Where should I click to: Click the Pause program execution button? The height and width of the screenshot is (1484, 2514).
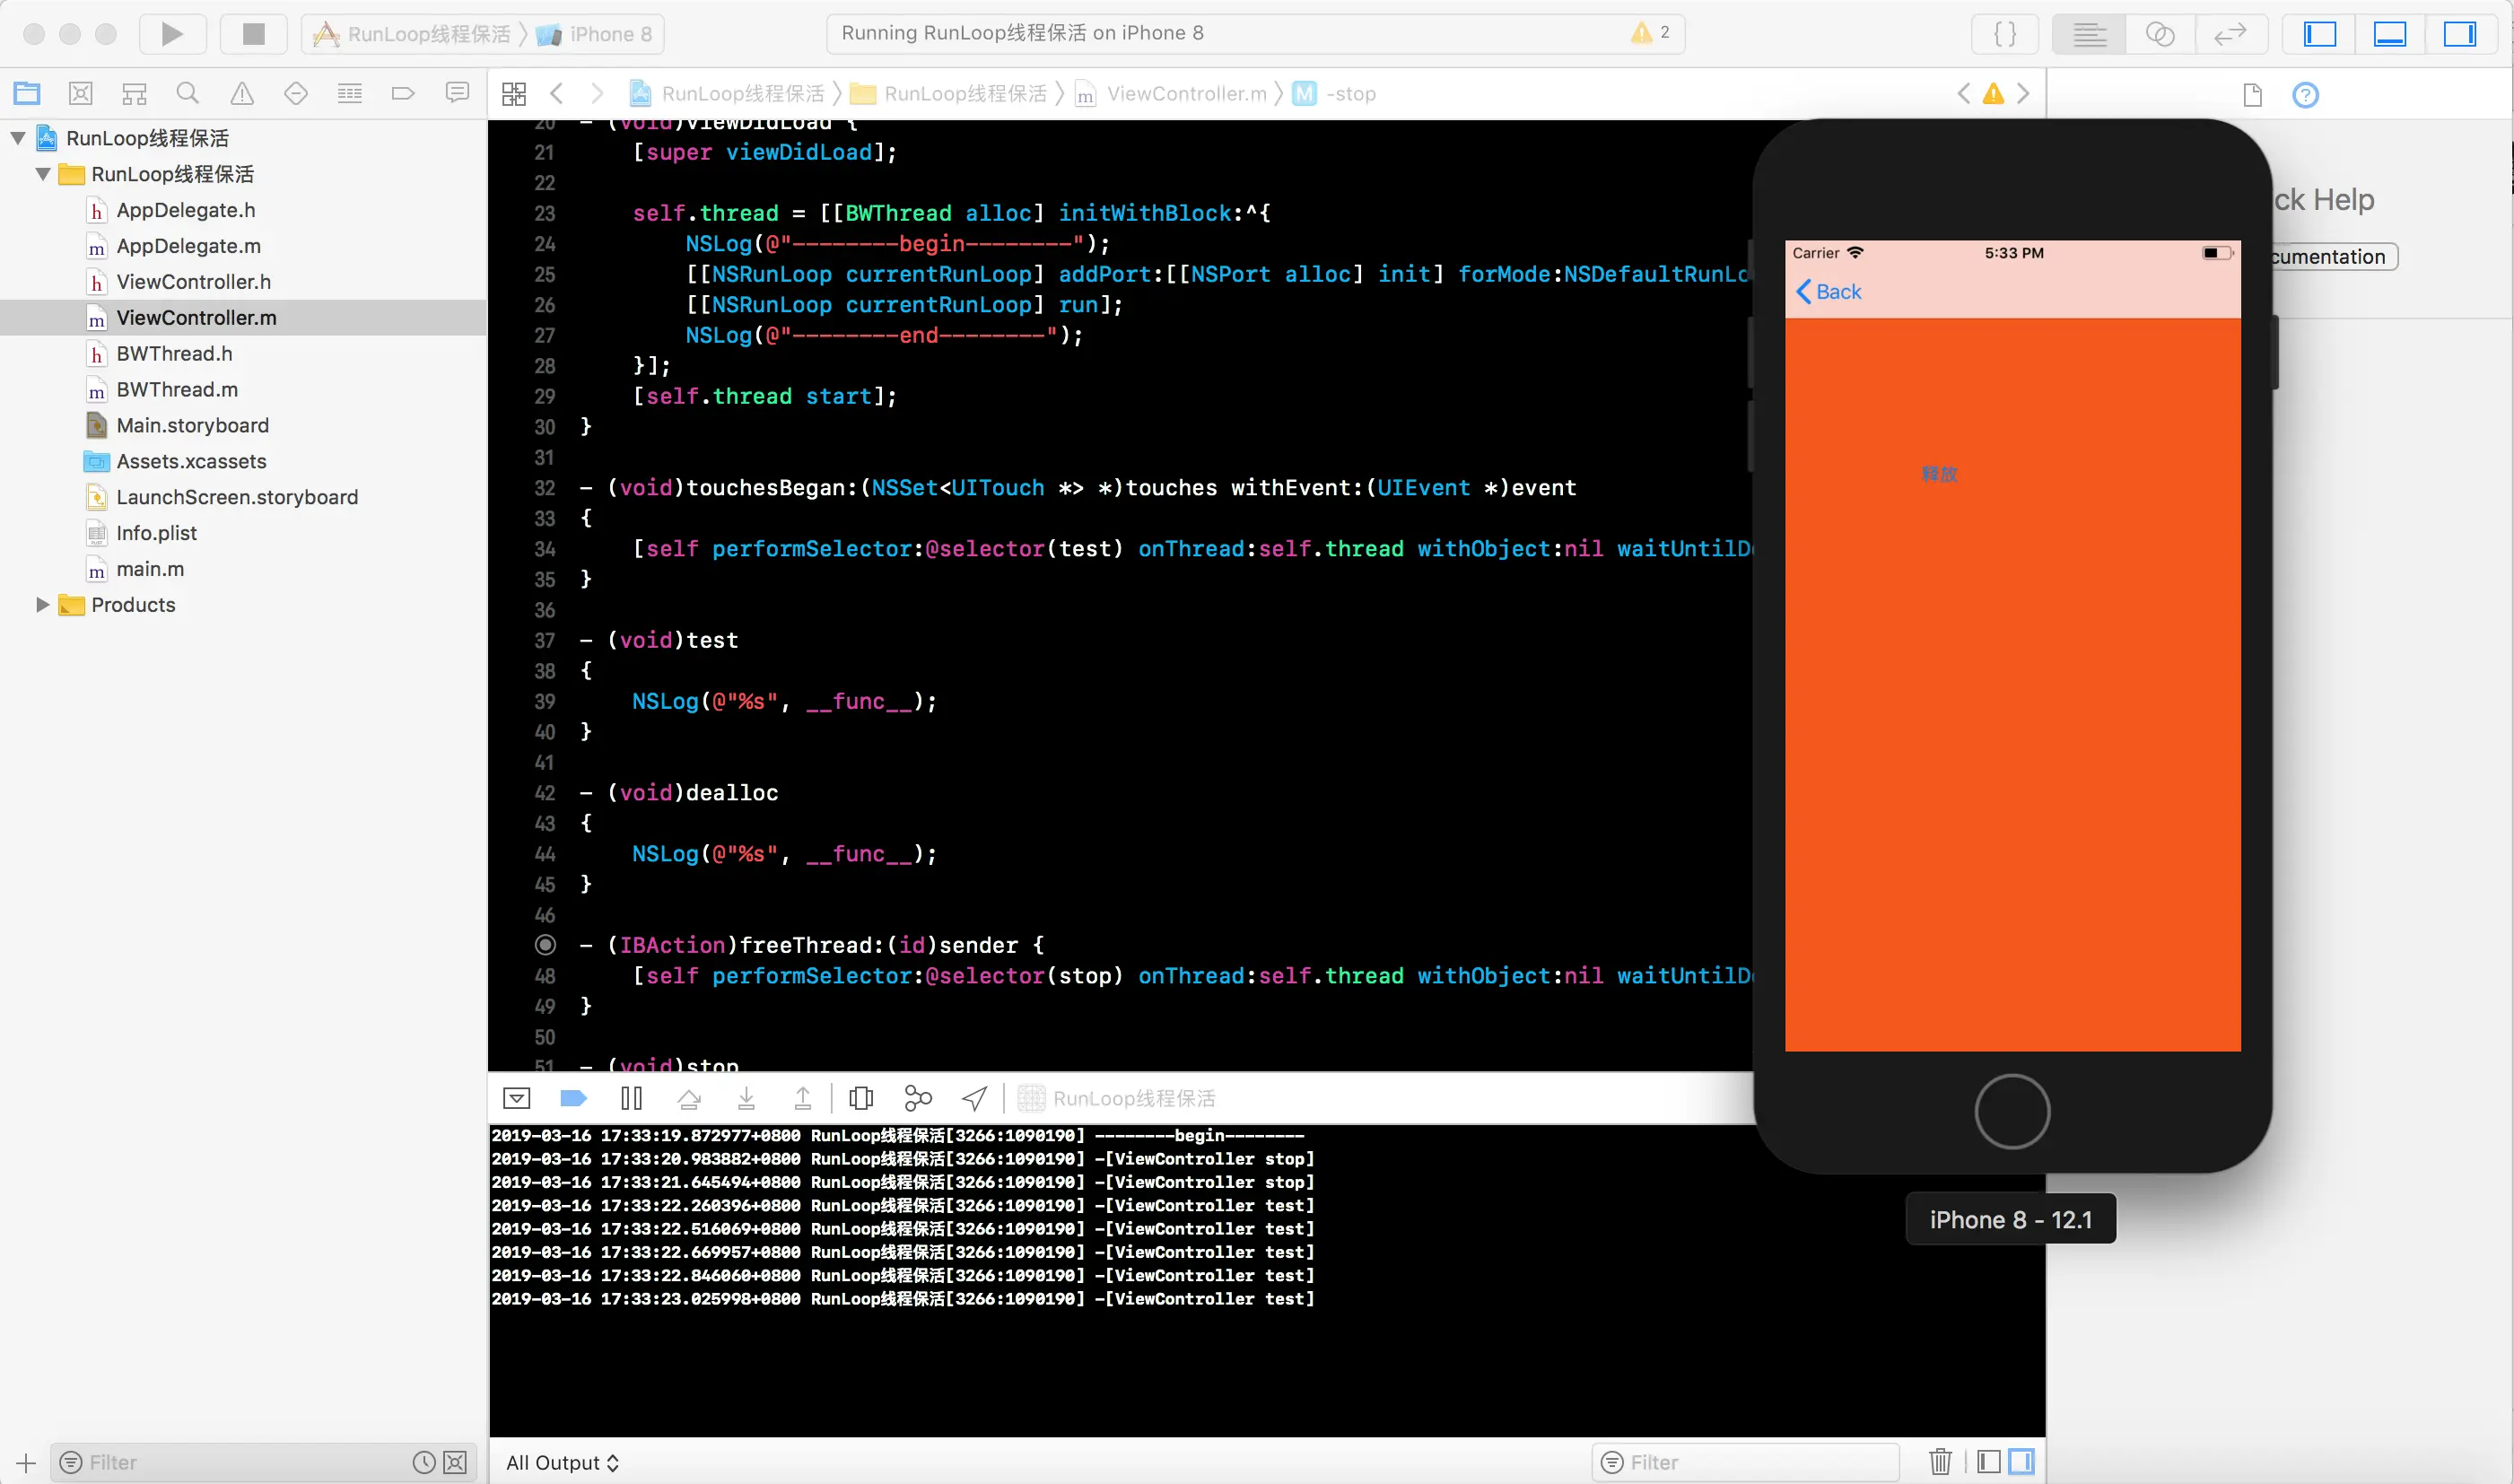(x=631, y=1099)
